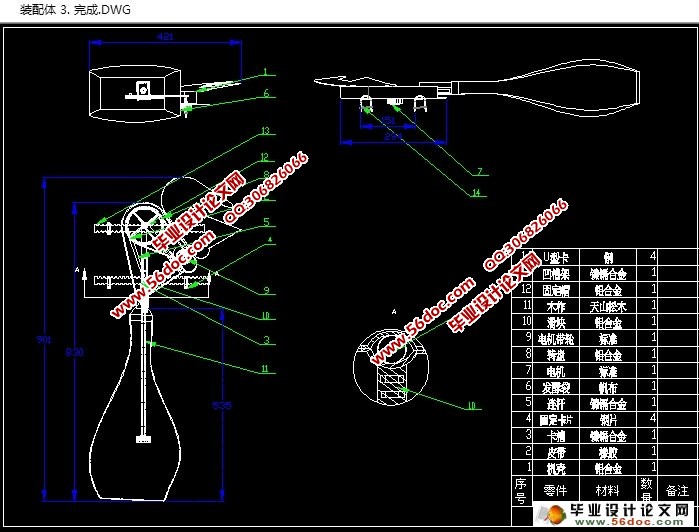This screenshot has height=532, width=699.
Task: Select the U型卡 cell in the parts table
Action: 556,257
